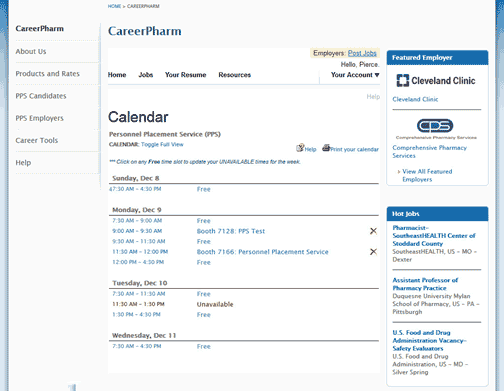Click Toggle Full View link
The height and width of the screenshot is (391, 504).
click(162, 144)
